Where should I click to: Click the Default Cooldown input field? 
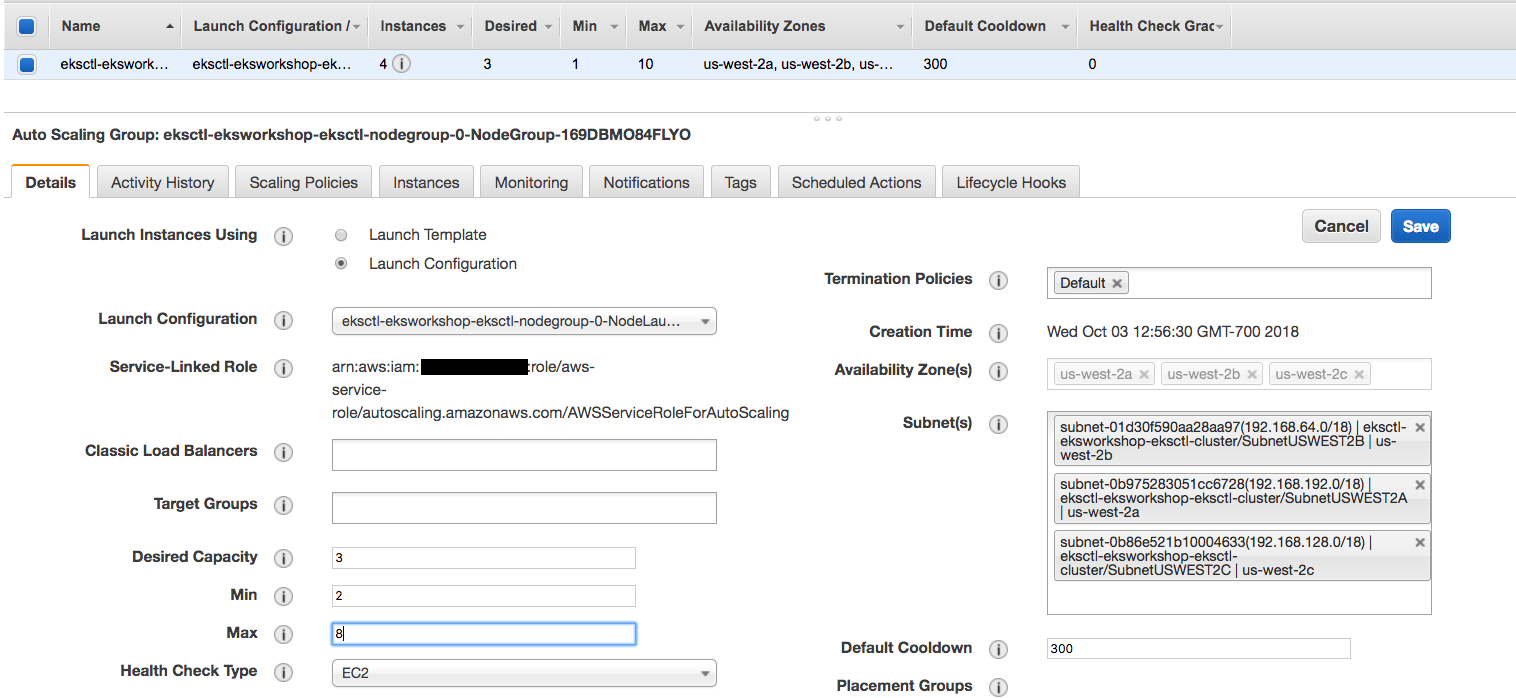pyautogui.click(x=1198, y=649)
